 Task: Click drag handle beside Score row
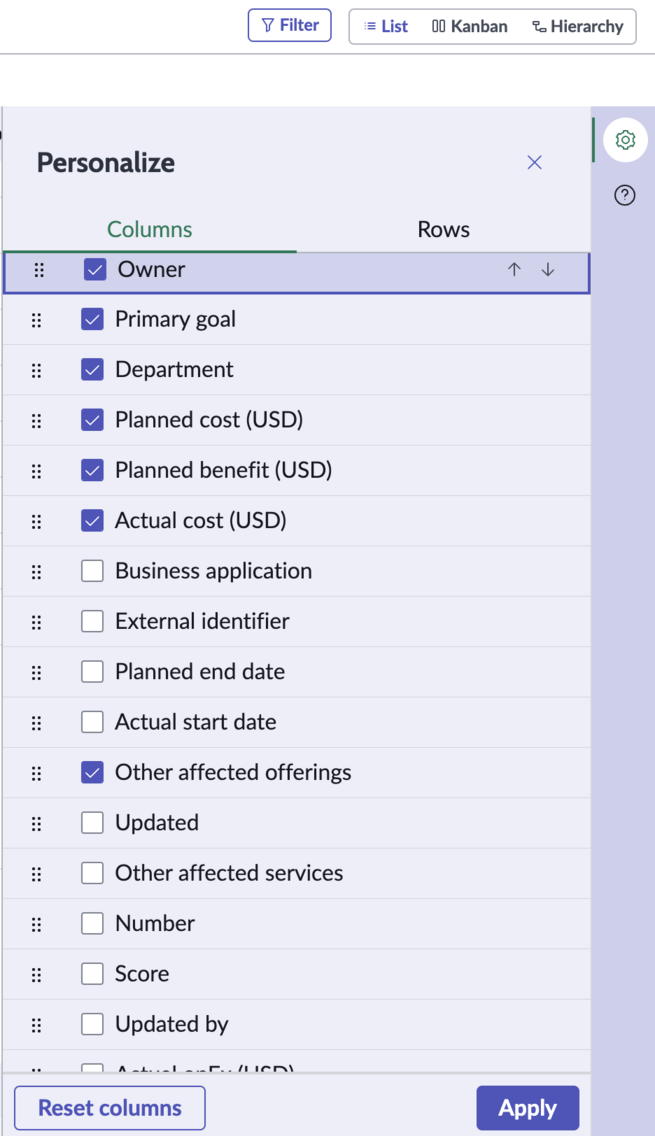coord(37,974)
